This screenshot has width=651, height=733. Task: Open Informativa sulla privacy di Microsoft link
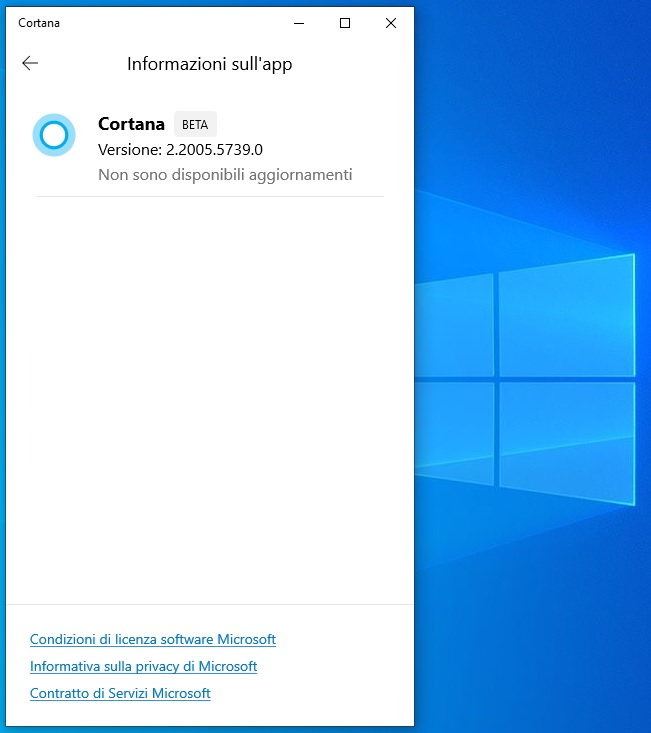(x=143, y=666)
